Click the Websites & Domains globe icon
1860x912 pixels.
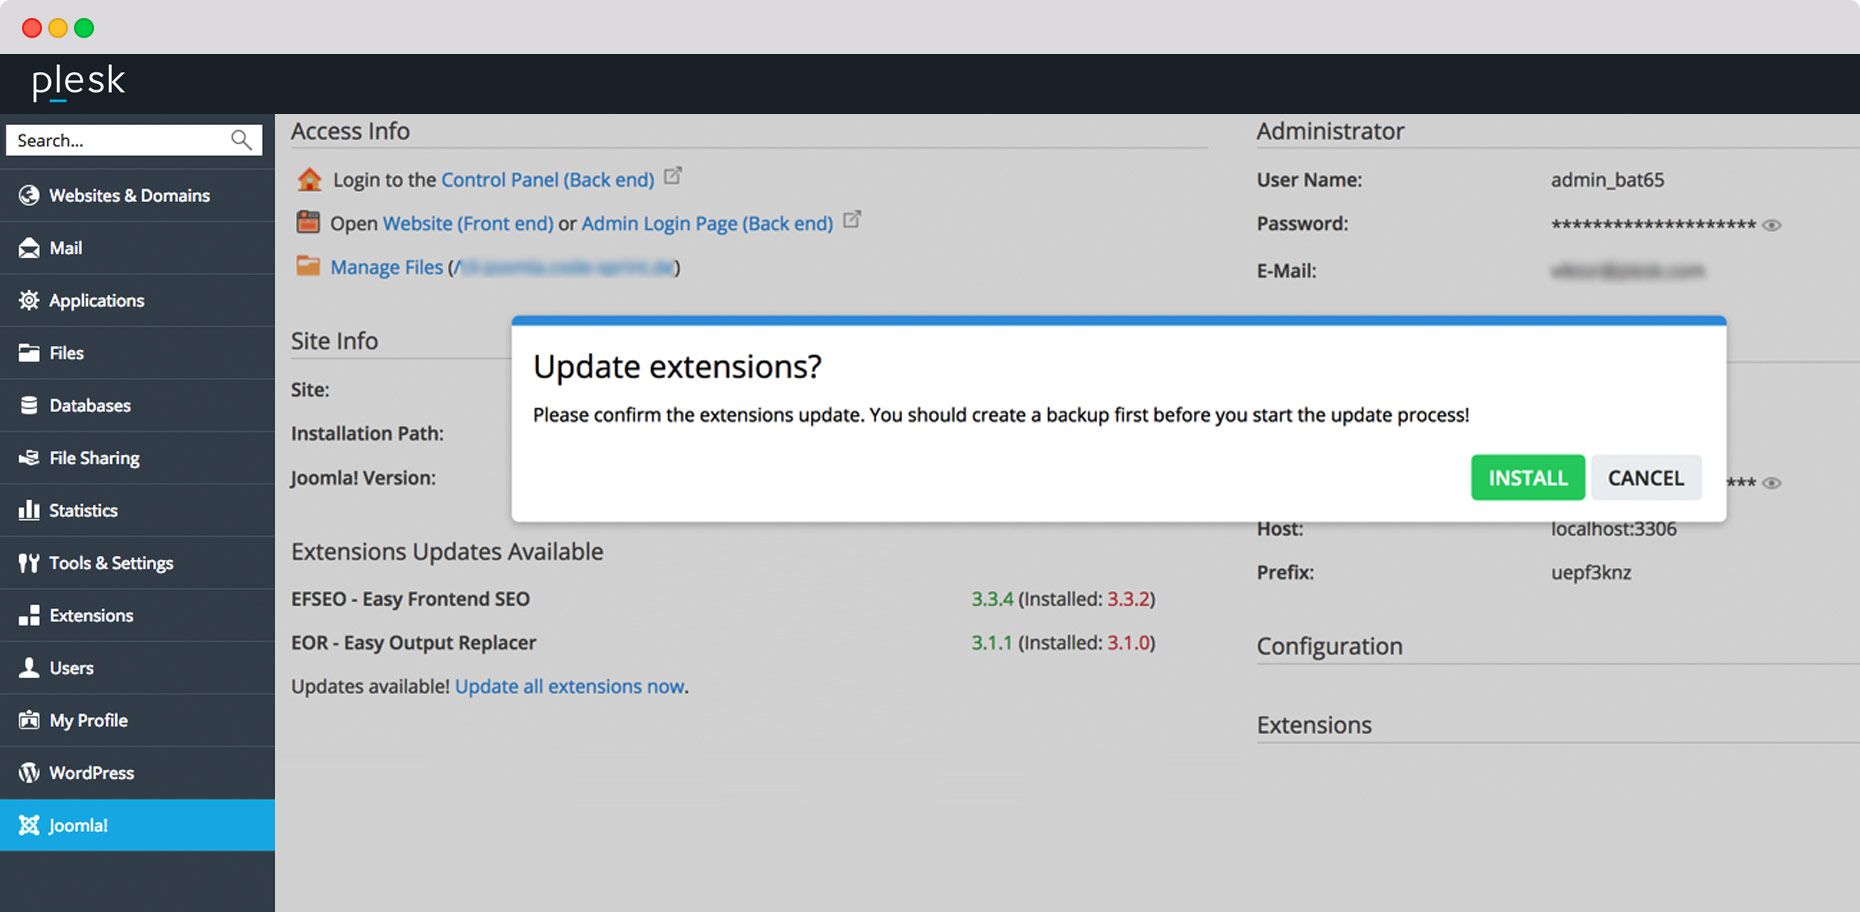pyautogui.click(x=29, y=195)
